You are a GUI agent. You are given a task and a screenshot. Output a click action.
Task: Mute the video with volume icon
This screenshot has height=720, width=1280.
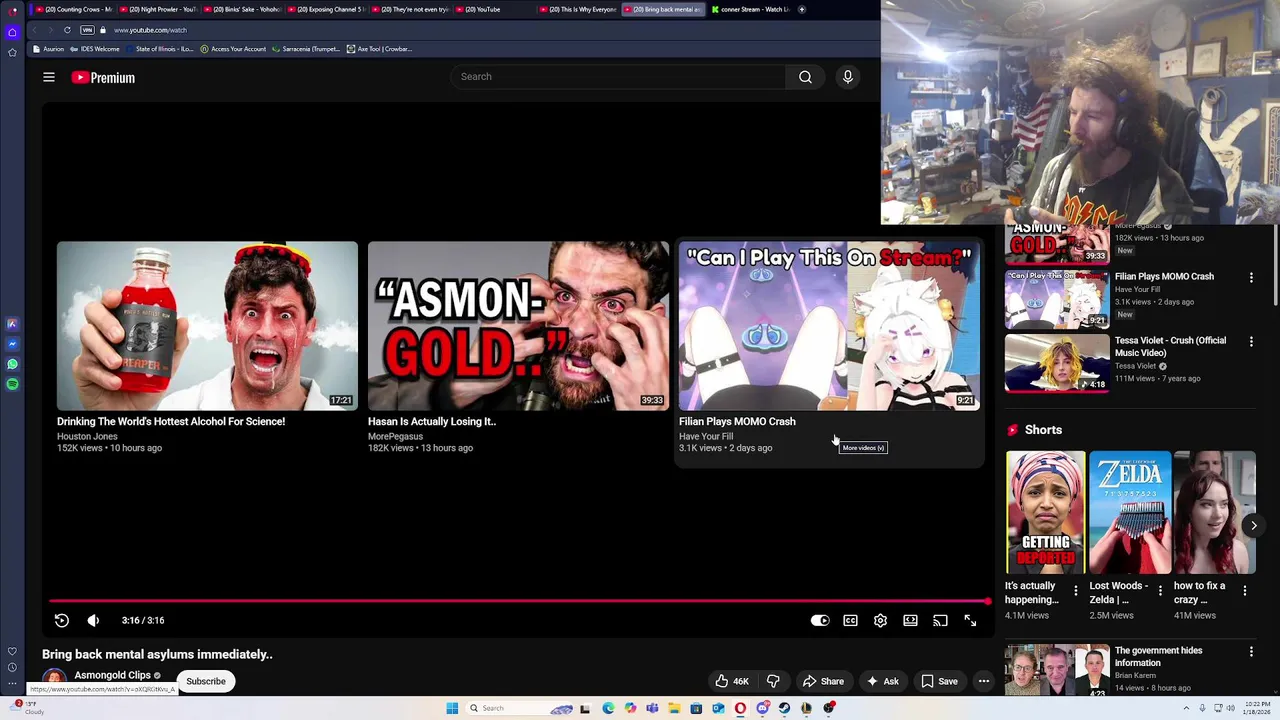click(93, 620)
